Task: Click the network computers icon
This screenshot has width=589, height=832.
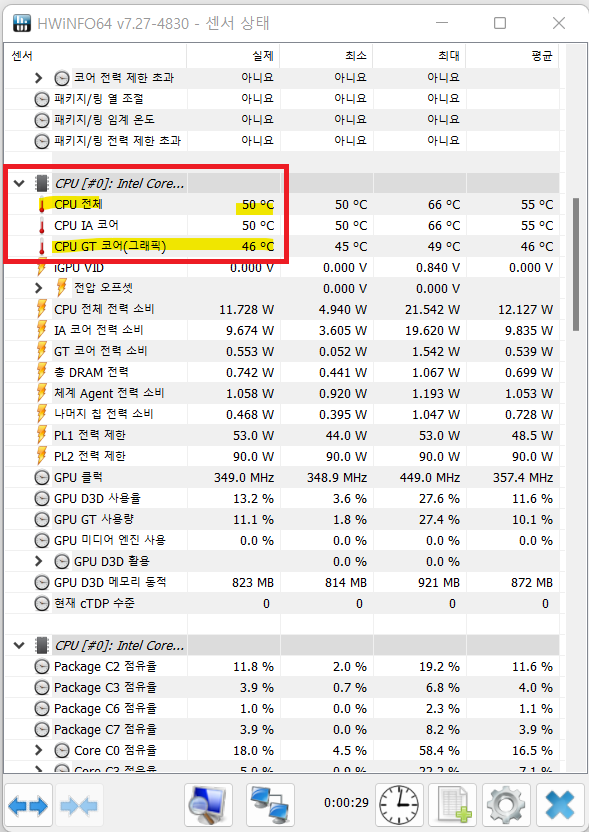Action: 270,806
